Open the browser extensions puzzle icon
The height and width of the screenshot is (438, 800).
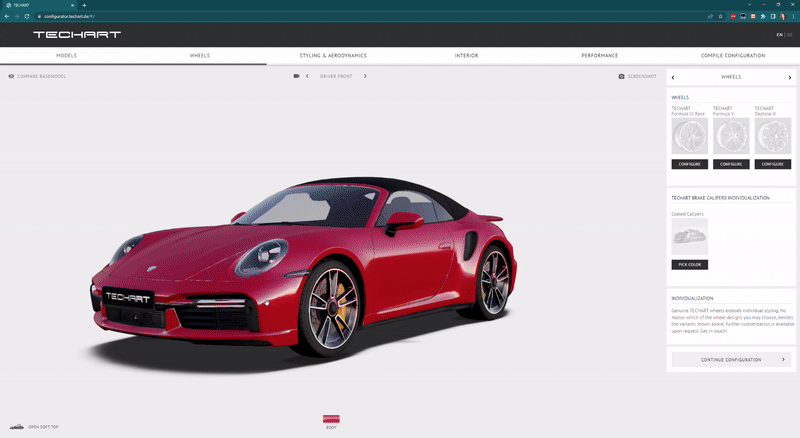coord(763,16)
